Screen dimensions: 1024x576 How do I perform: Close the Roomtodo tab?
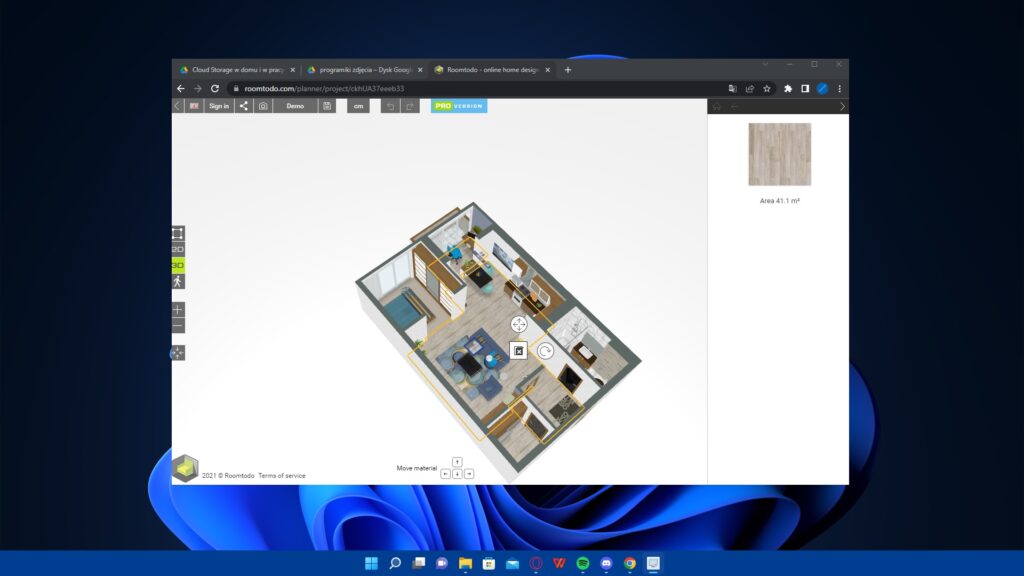pos(547,70)
